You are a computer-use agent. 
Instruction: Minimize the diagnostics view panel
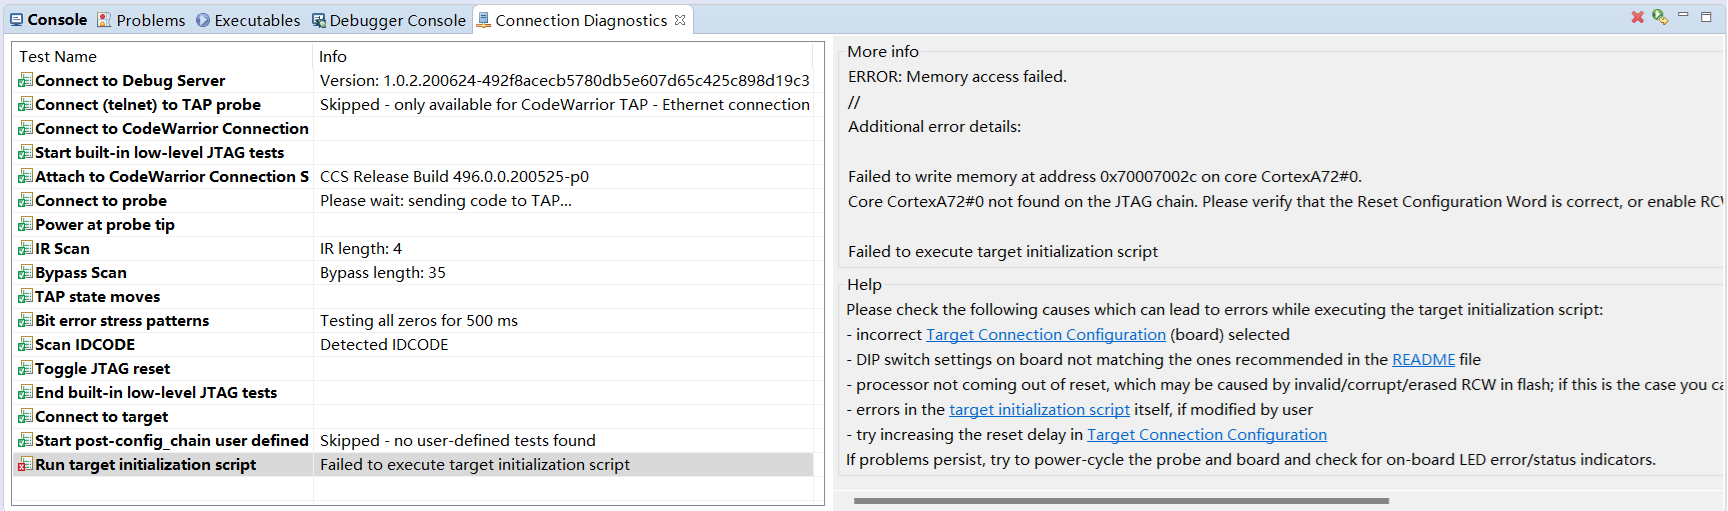point(1683,15)
